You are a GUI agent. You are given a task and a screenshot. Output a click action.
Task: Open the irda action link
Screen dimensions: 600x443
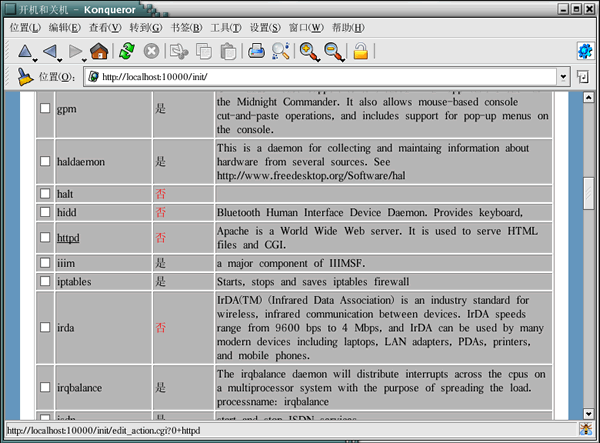pyautogui.click(x=66, y=328)
